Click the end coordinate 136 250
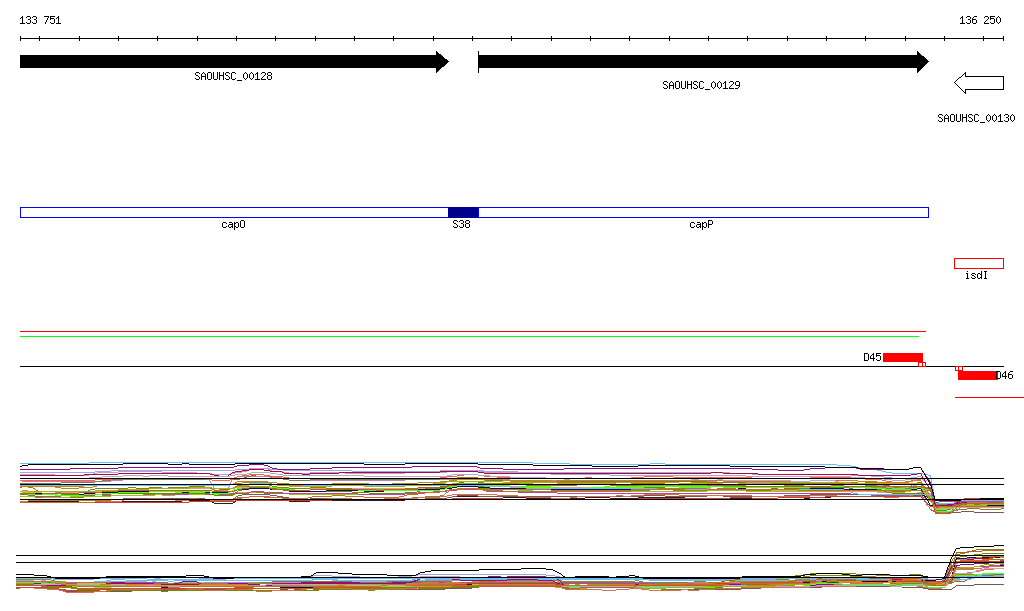Viewport: 1024px width, 611px height. [x=979, y=20]
